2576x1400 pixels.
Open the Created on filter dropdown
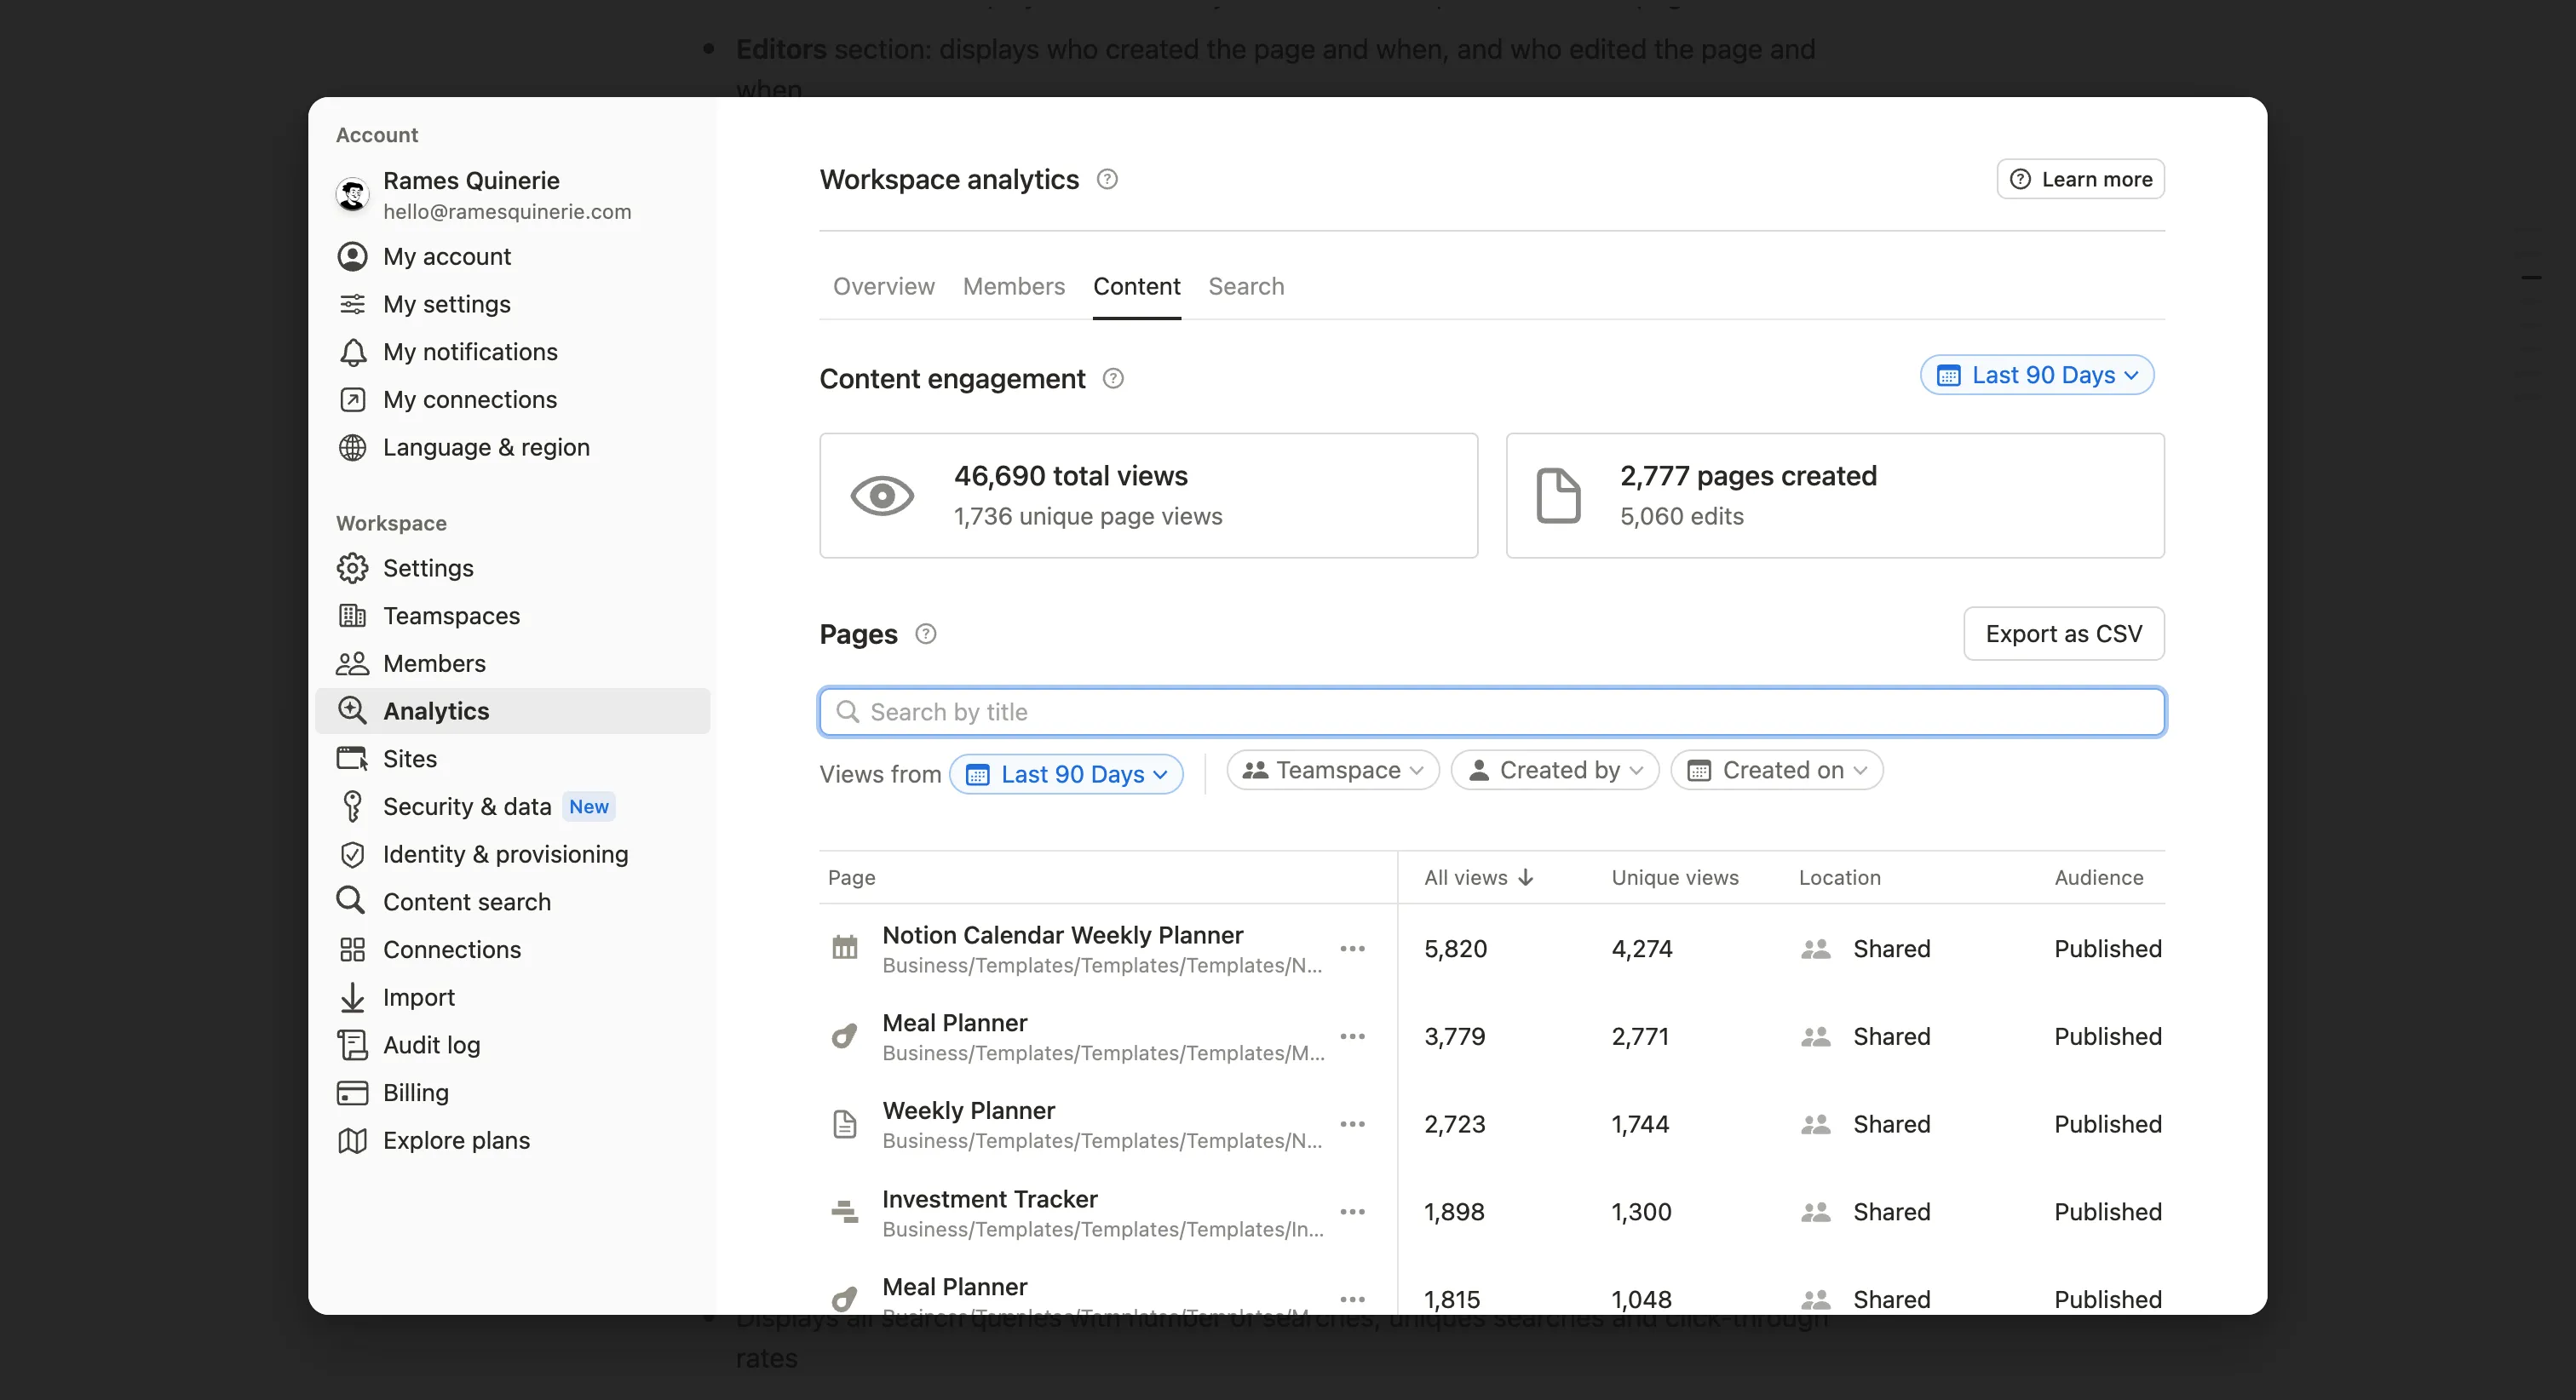1777,770
